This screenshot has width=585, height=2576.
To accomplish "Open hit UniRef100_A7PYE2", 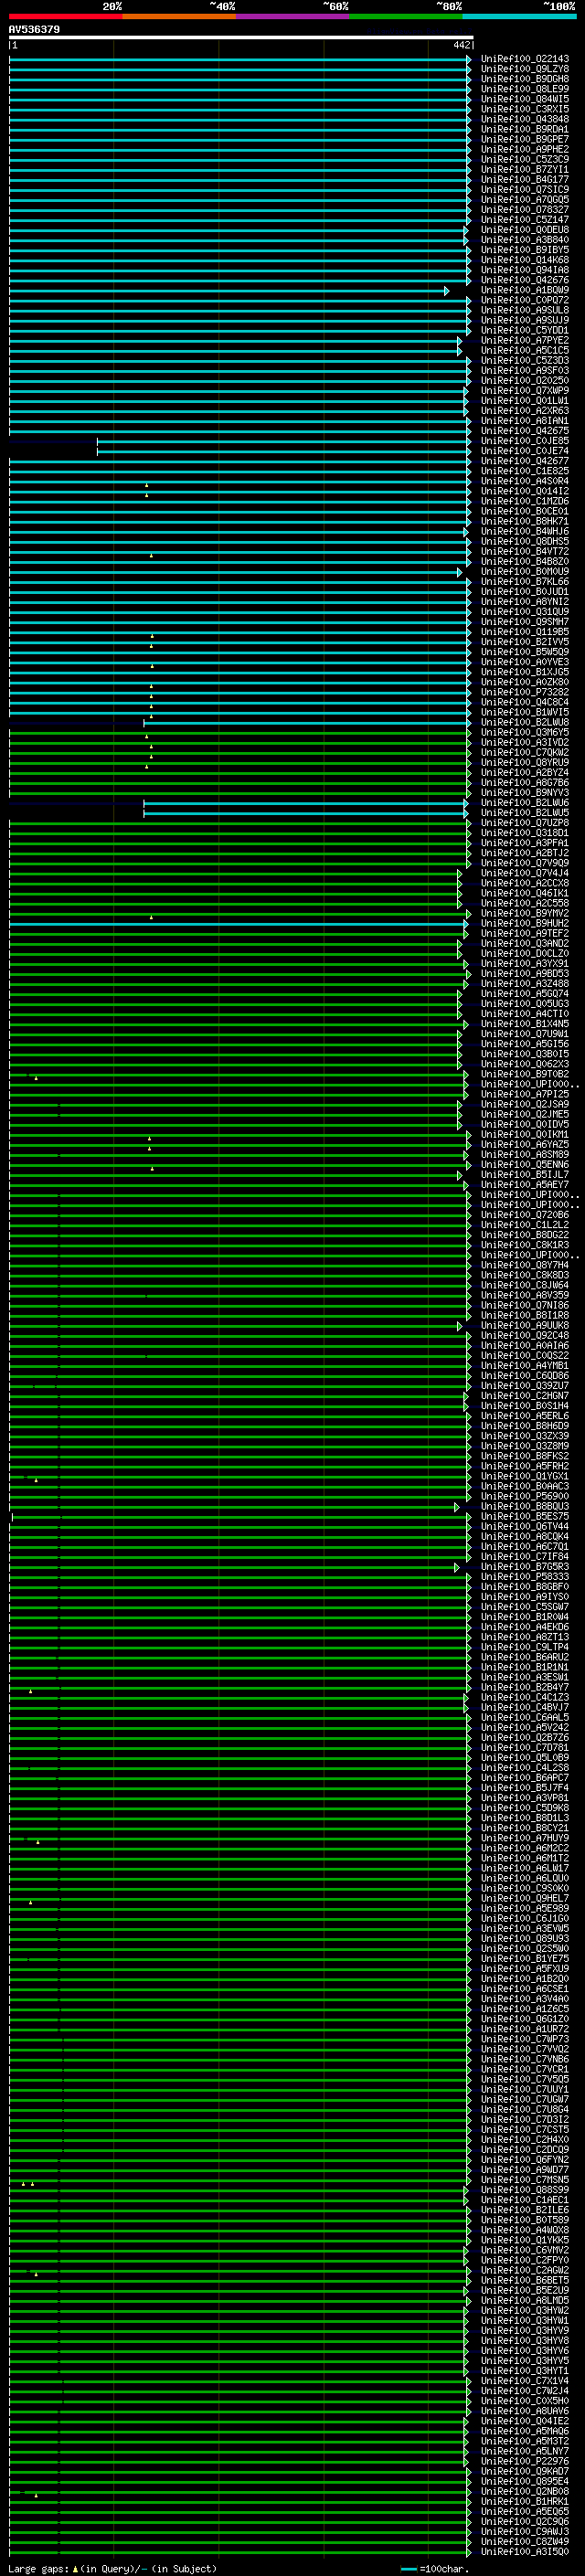I will pos(525,341).
